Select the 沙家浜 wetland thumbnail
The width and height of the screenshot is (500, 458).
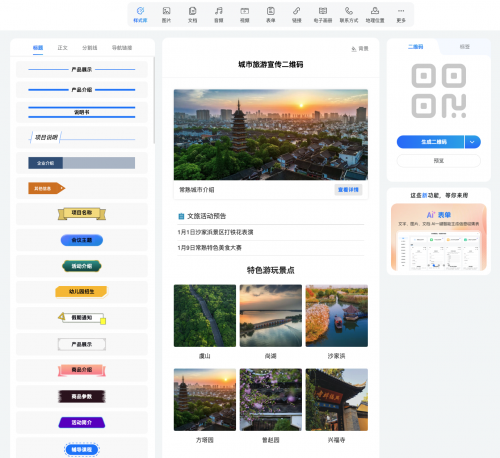337,316
